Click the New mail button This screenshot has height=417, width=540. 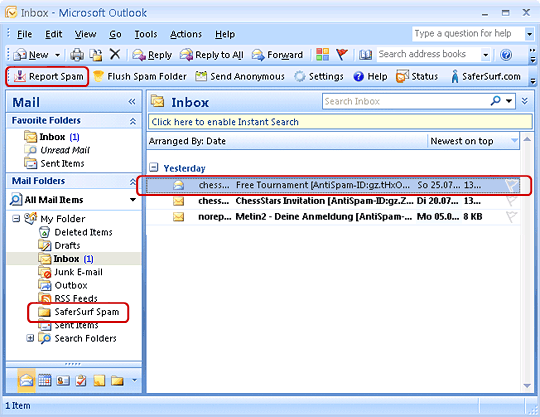(x=31, y=55)
